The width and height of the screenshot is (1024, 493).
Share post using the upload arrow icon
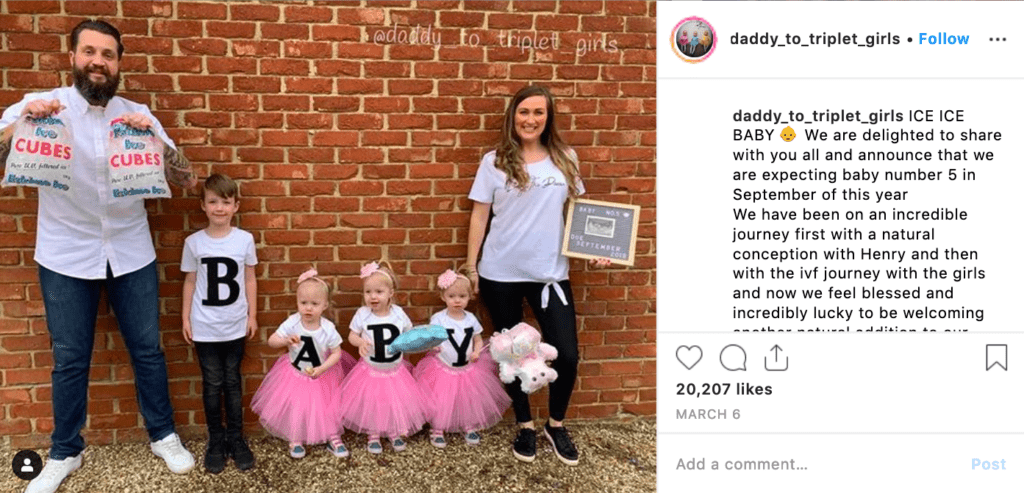(776, 358)
